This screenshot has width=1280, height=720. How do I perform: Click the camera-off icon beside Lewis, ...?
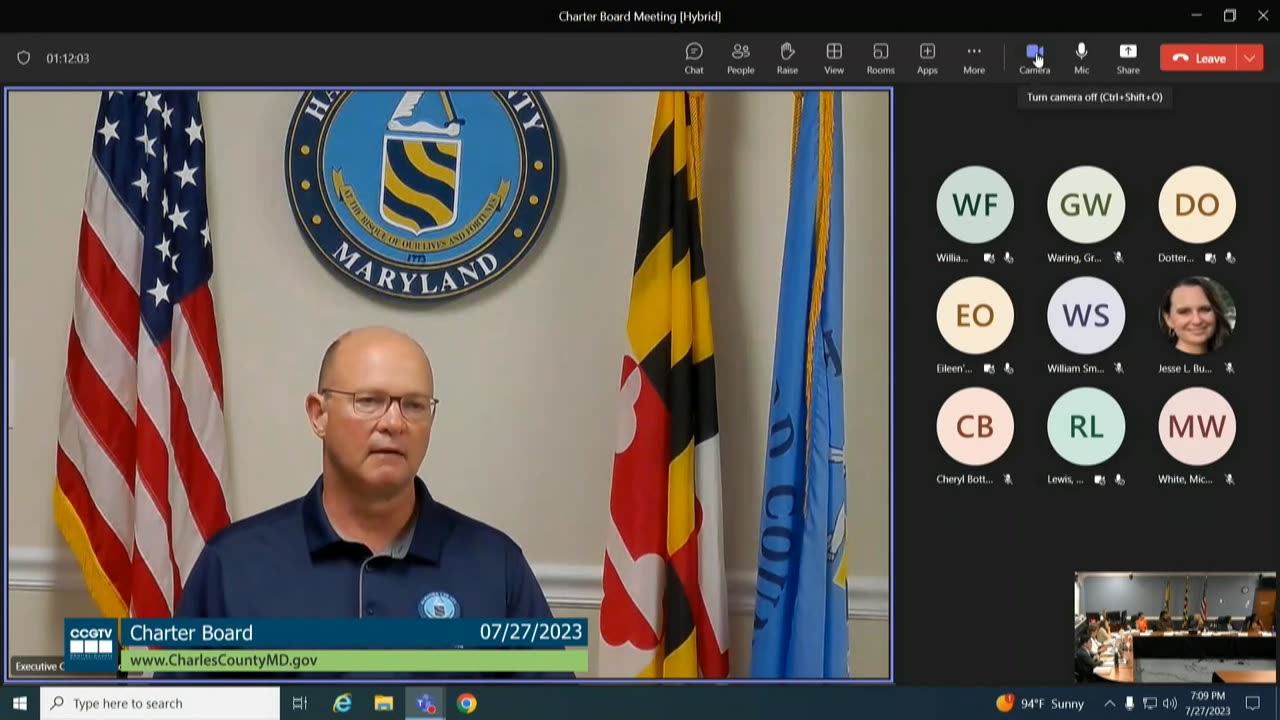click(1100, 480)
